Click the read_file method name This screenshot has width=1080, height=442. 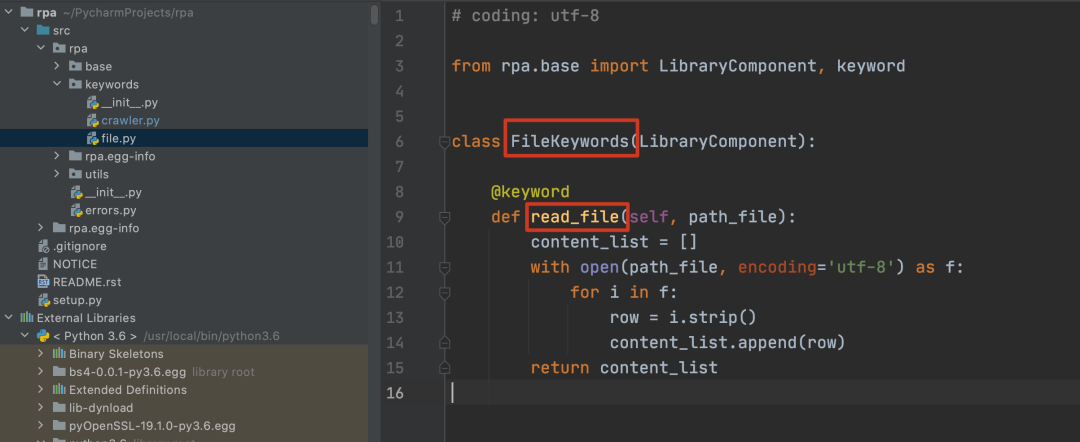tap(574, 218)
